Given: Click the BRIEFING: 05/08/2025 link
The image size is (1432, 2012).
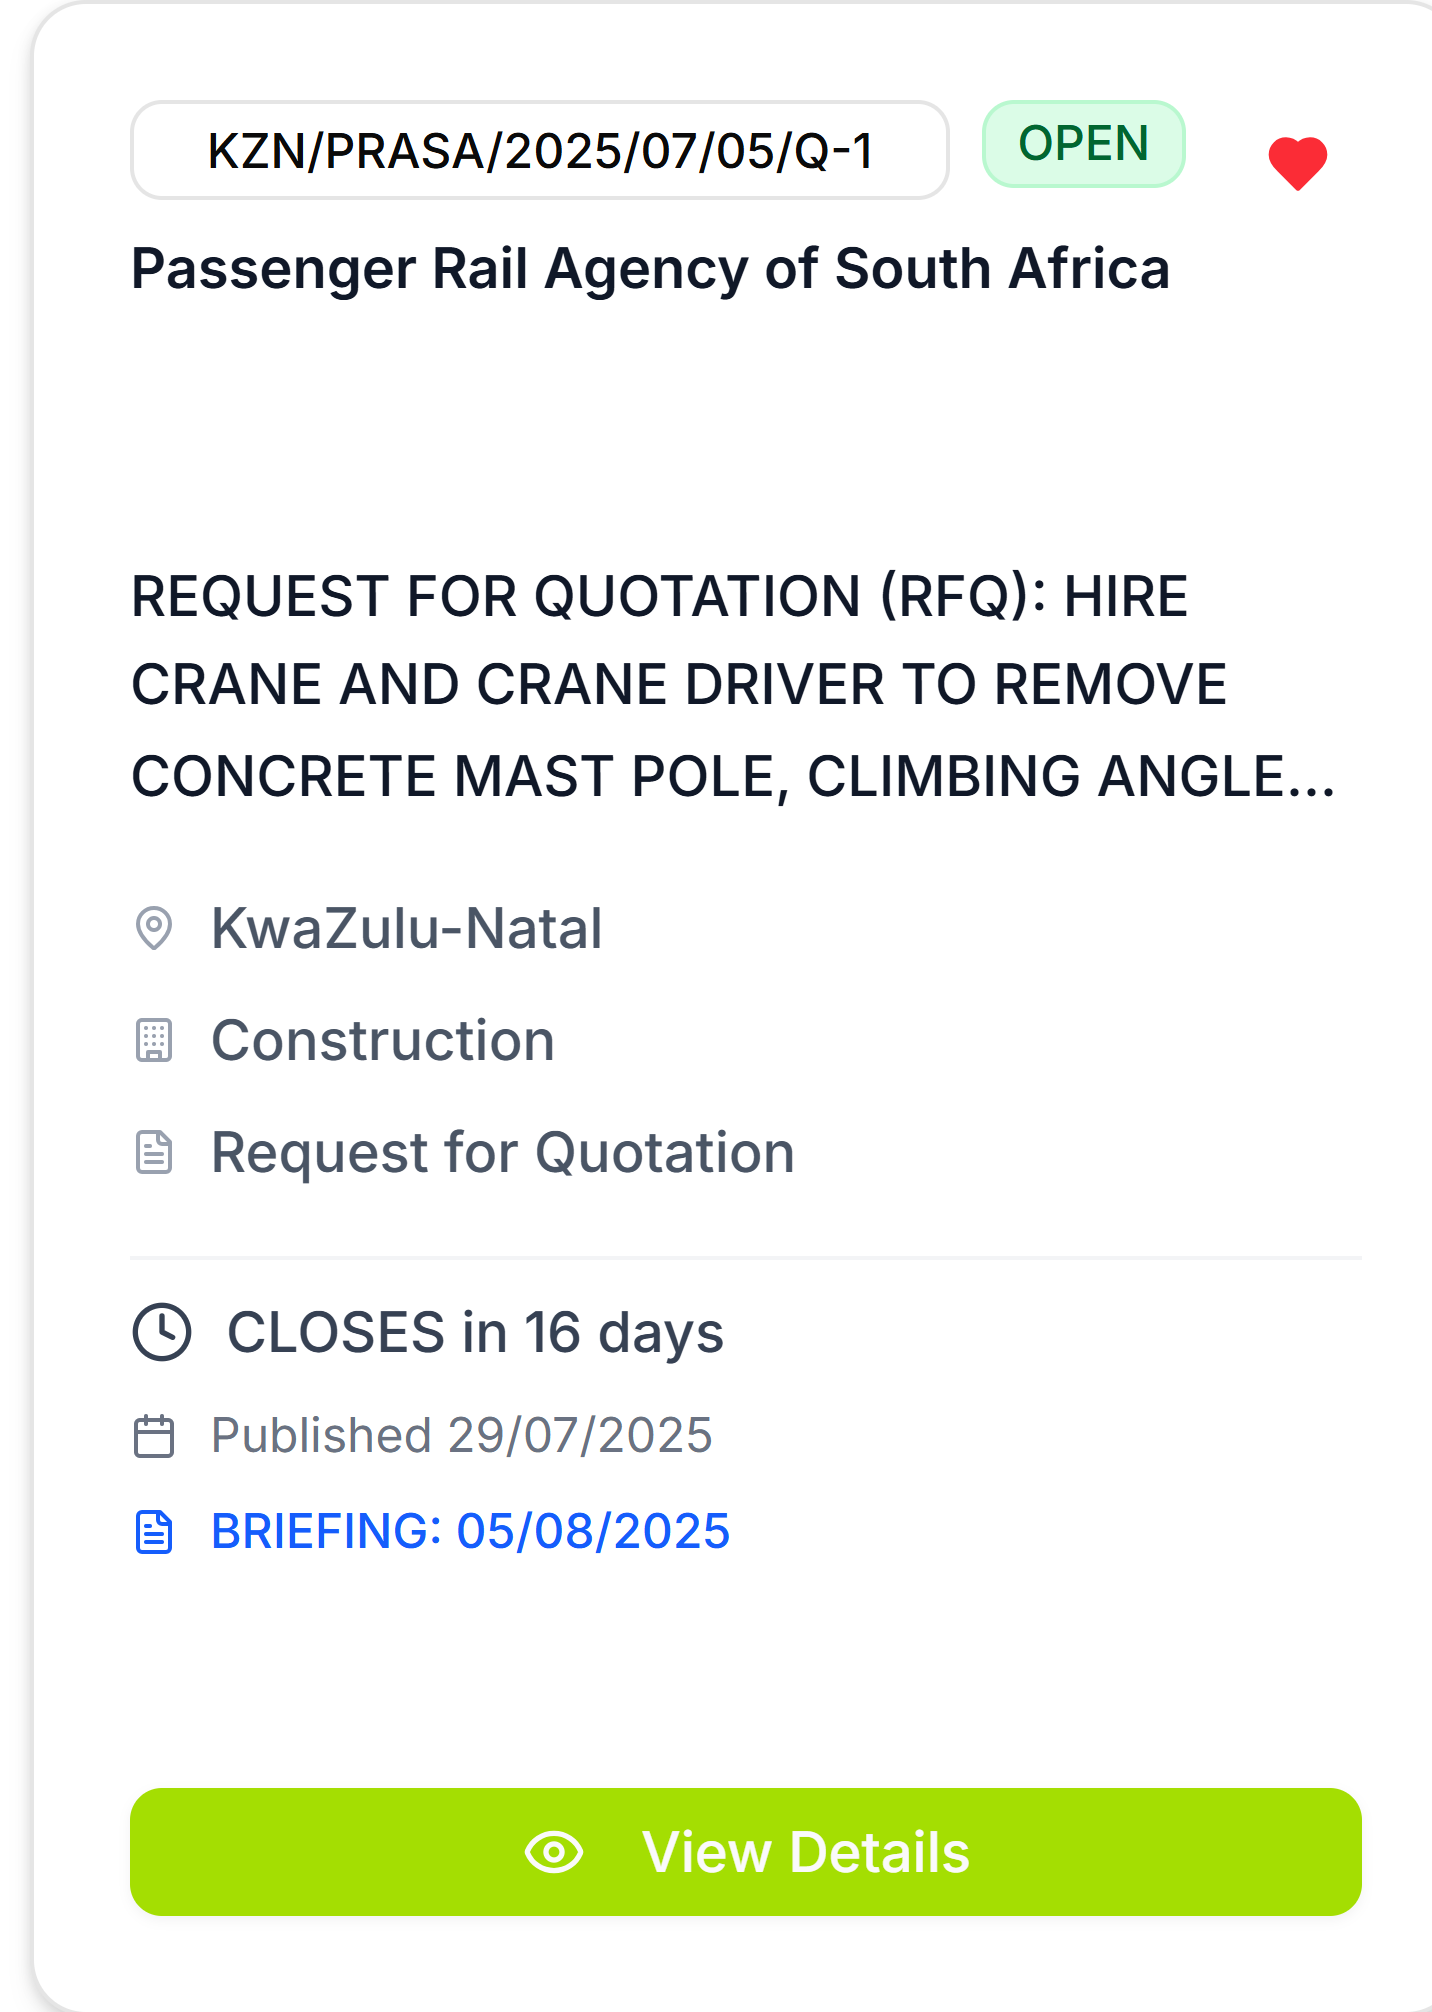Looking at the screenshot, I should click(470, 1531).
